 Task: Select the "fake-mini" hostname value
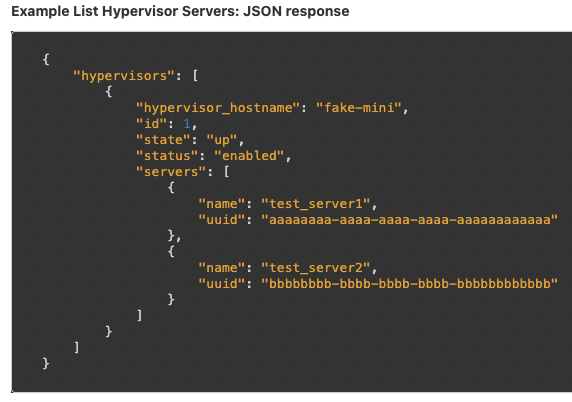click(359, 108)
